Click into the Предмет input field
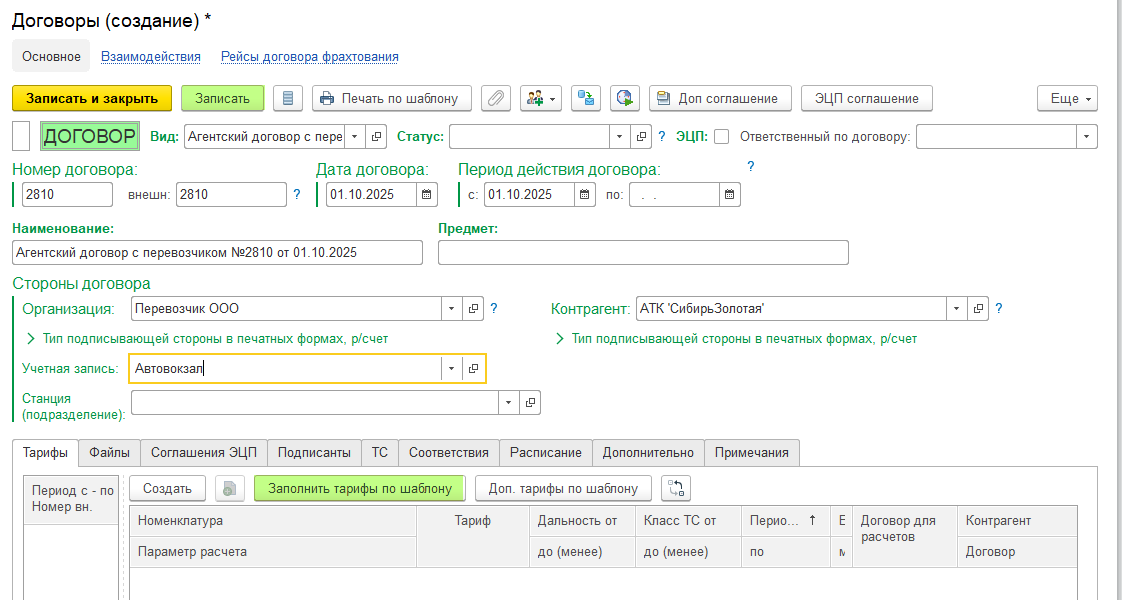This screenshot has width=1122, height=600. (x=642, y=253)
